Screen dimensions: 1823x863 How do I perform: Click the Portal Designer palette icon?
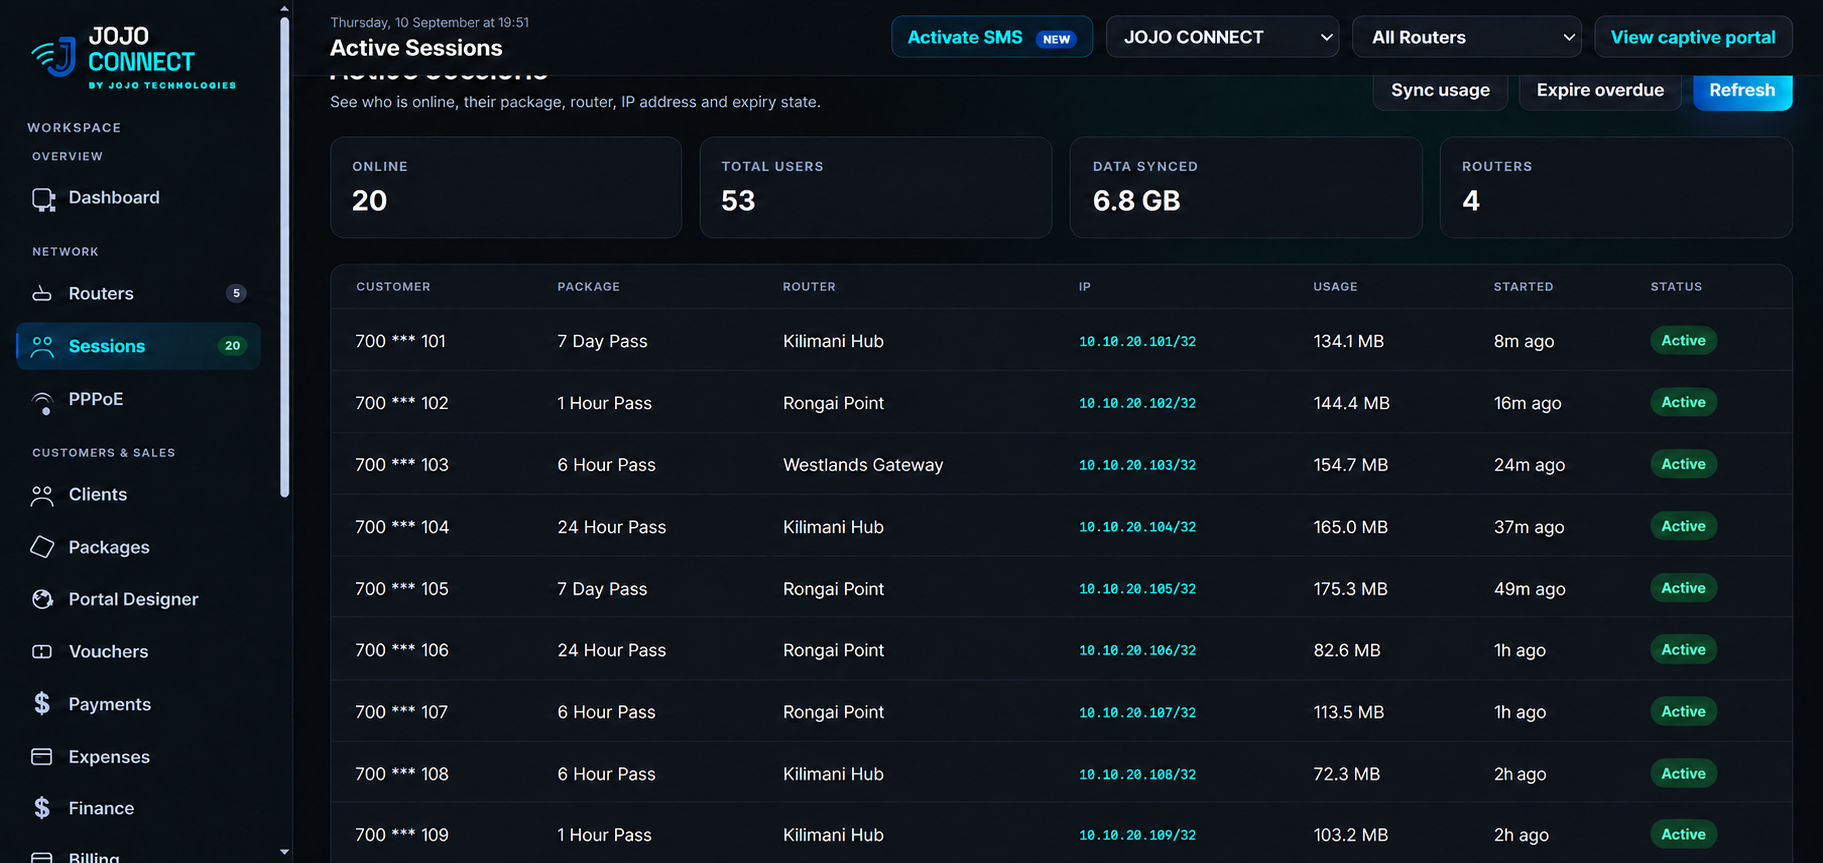[x=42, y=599]
